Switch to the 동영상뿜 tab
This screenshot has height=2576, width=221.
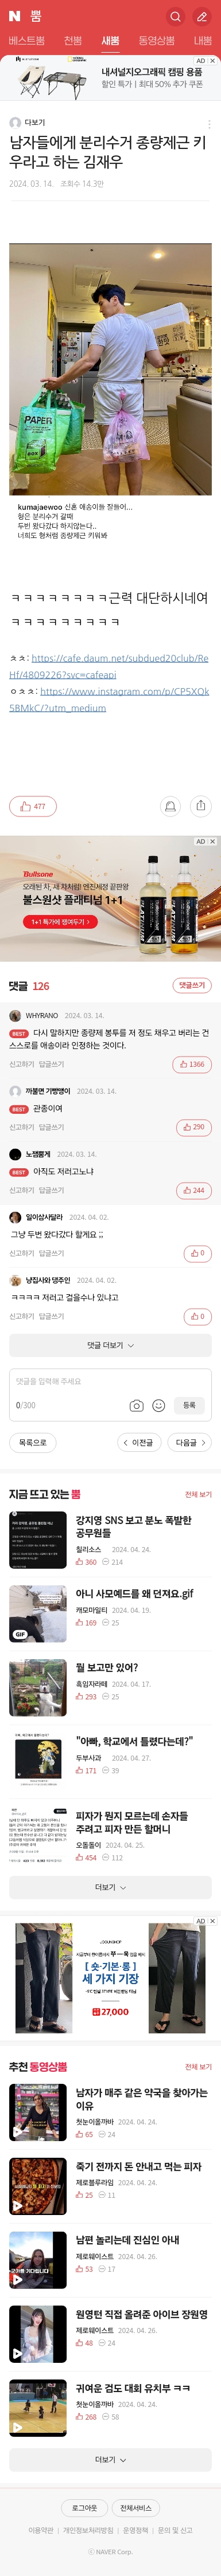click(156, 40)
